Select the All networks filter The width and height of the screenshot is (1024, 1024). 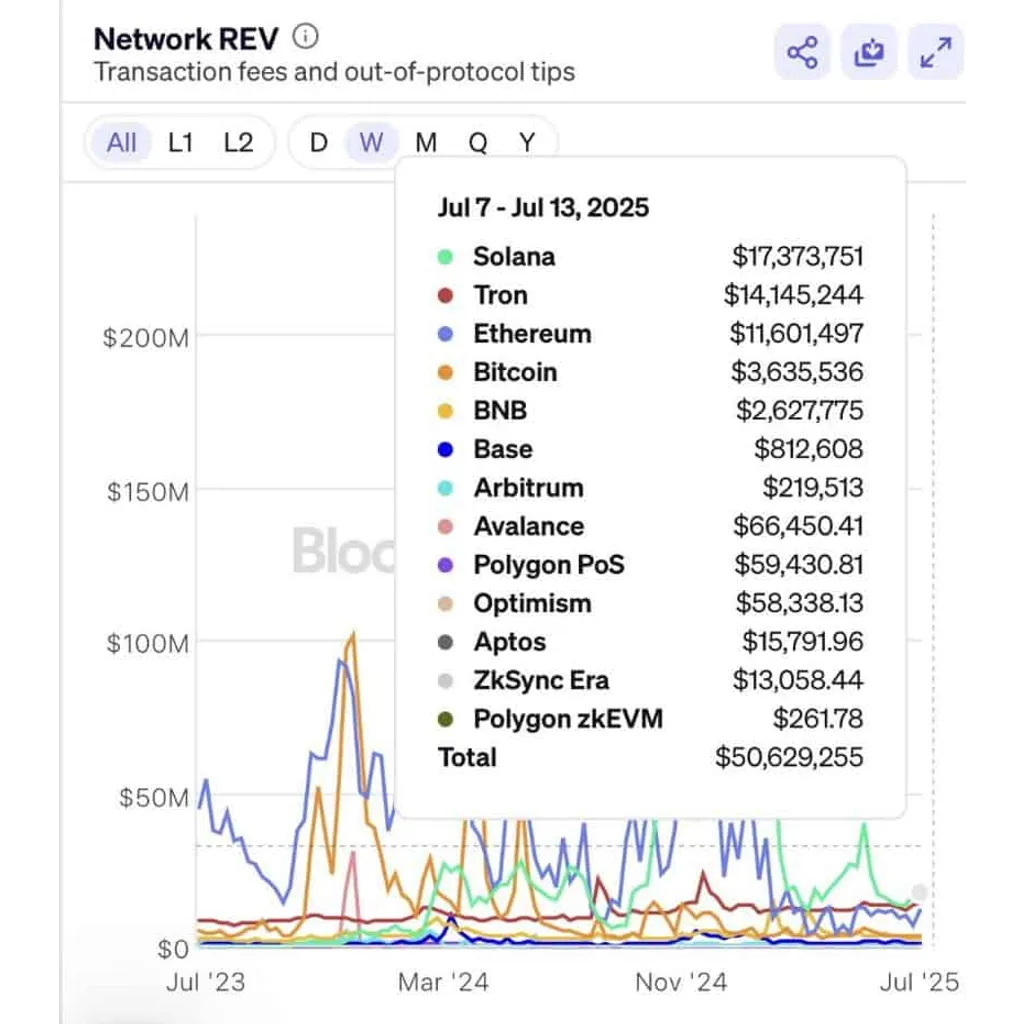(121, 142)
